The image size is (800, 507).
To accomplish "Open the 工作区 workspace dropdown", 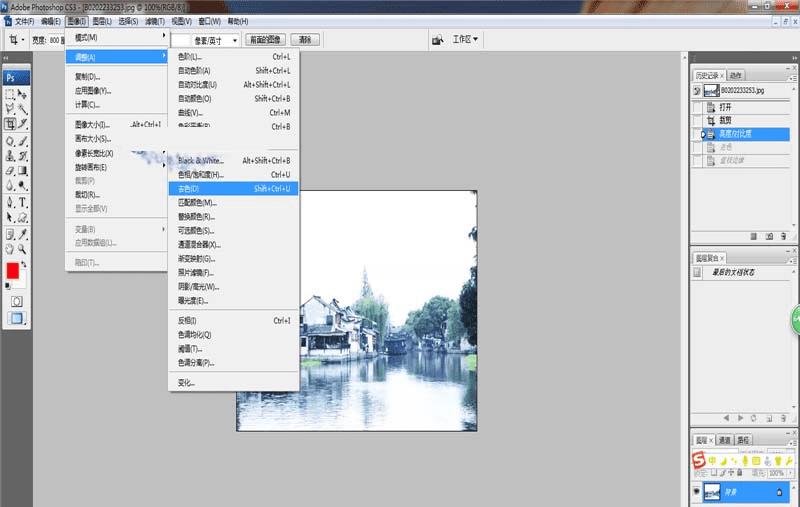I will point(465,39).
